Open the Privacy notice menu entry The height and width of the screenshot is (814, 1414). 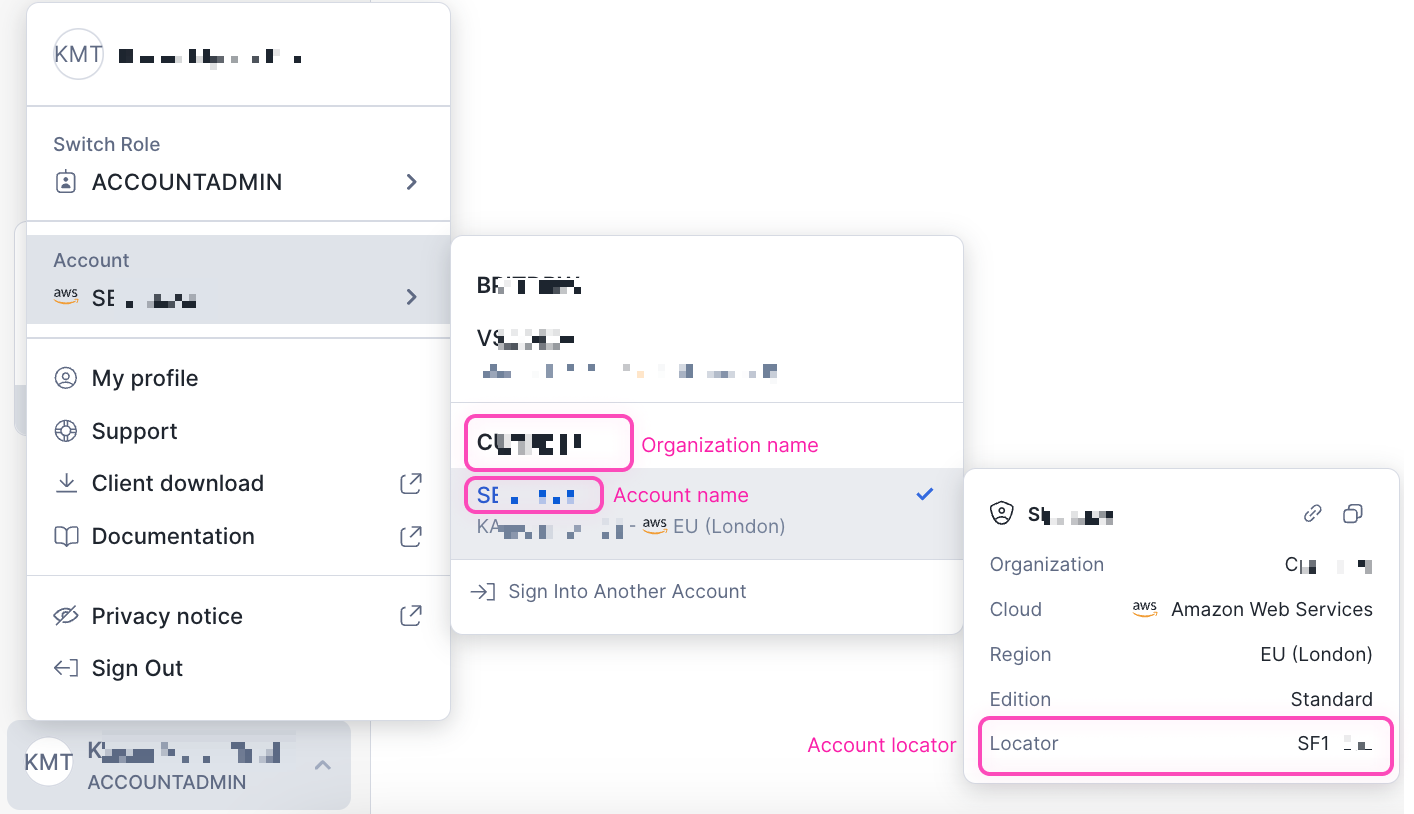pos(167,616)
